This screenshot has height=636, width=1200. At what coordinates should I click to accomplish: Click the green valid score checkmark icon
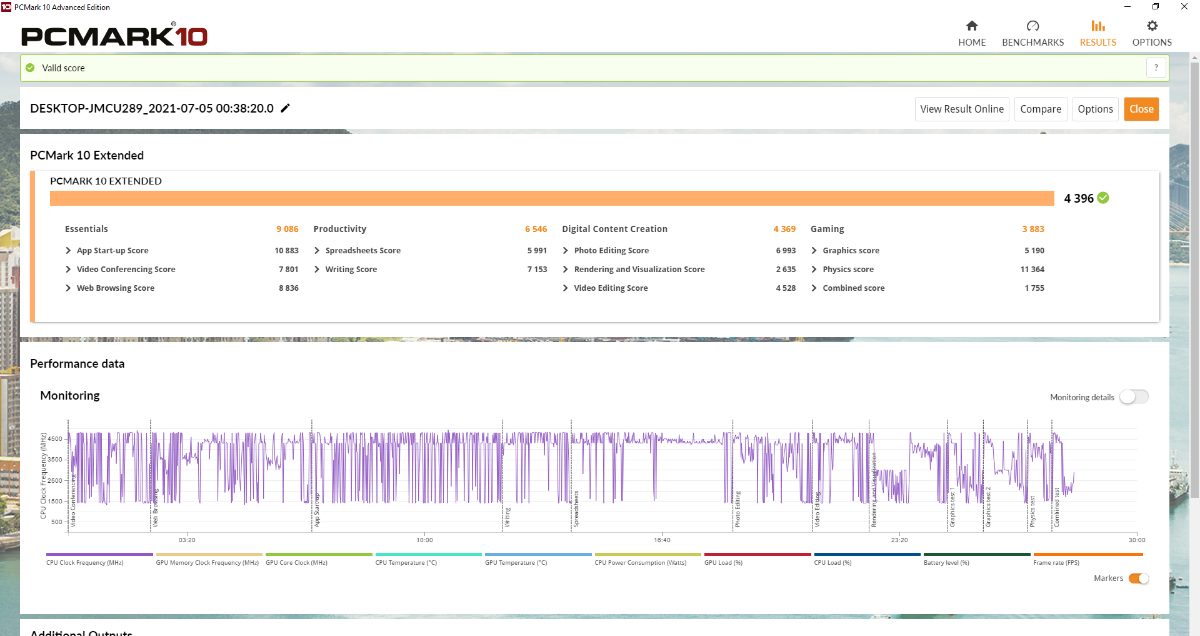click(31, 68)
